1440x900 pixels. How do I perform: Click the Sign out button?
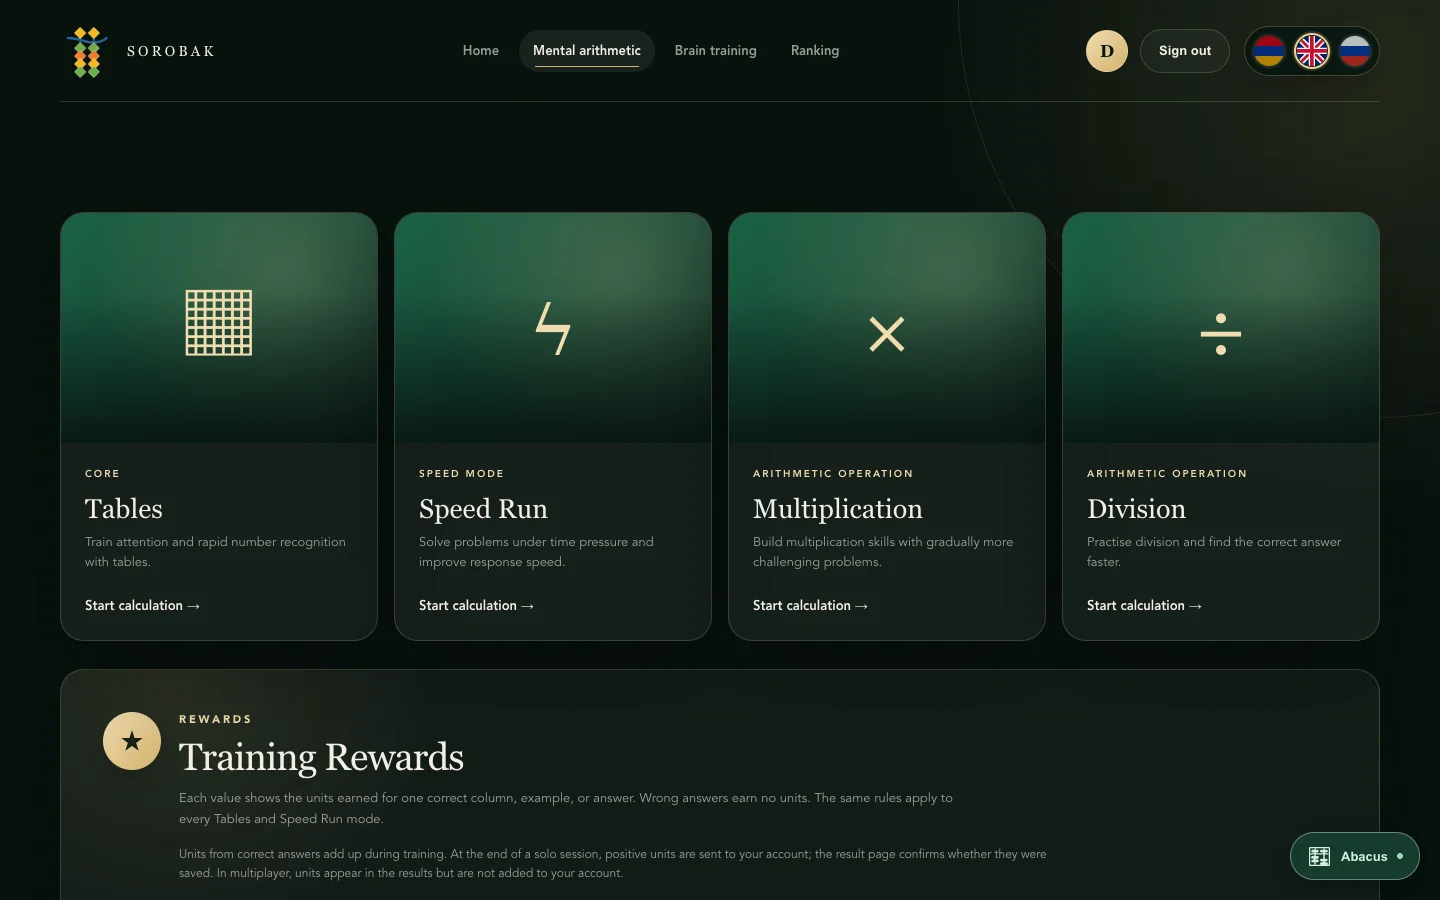[1185, 51]
